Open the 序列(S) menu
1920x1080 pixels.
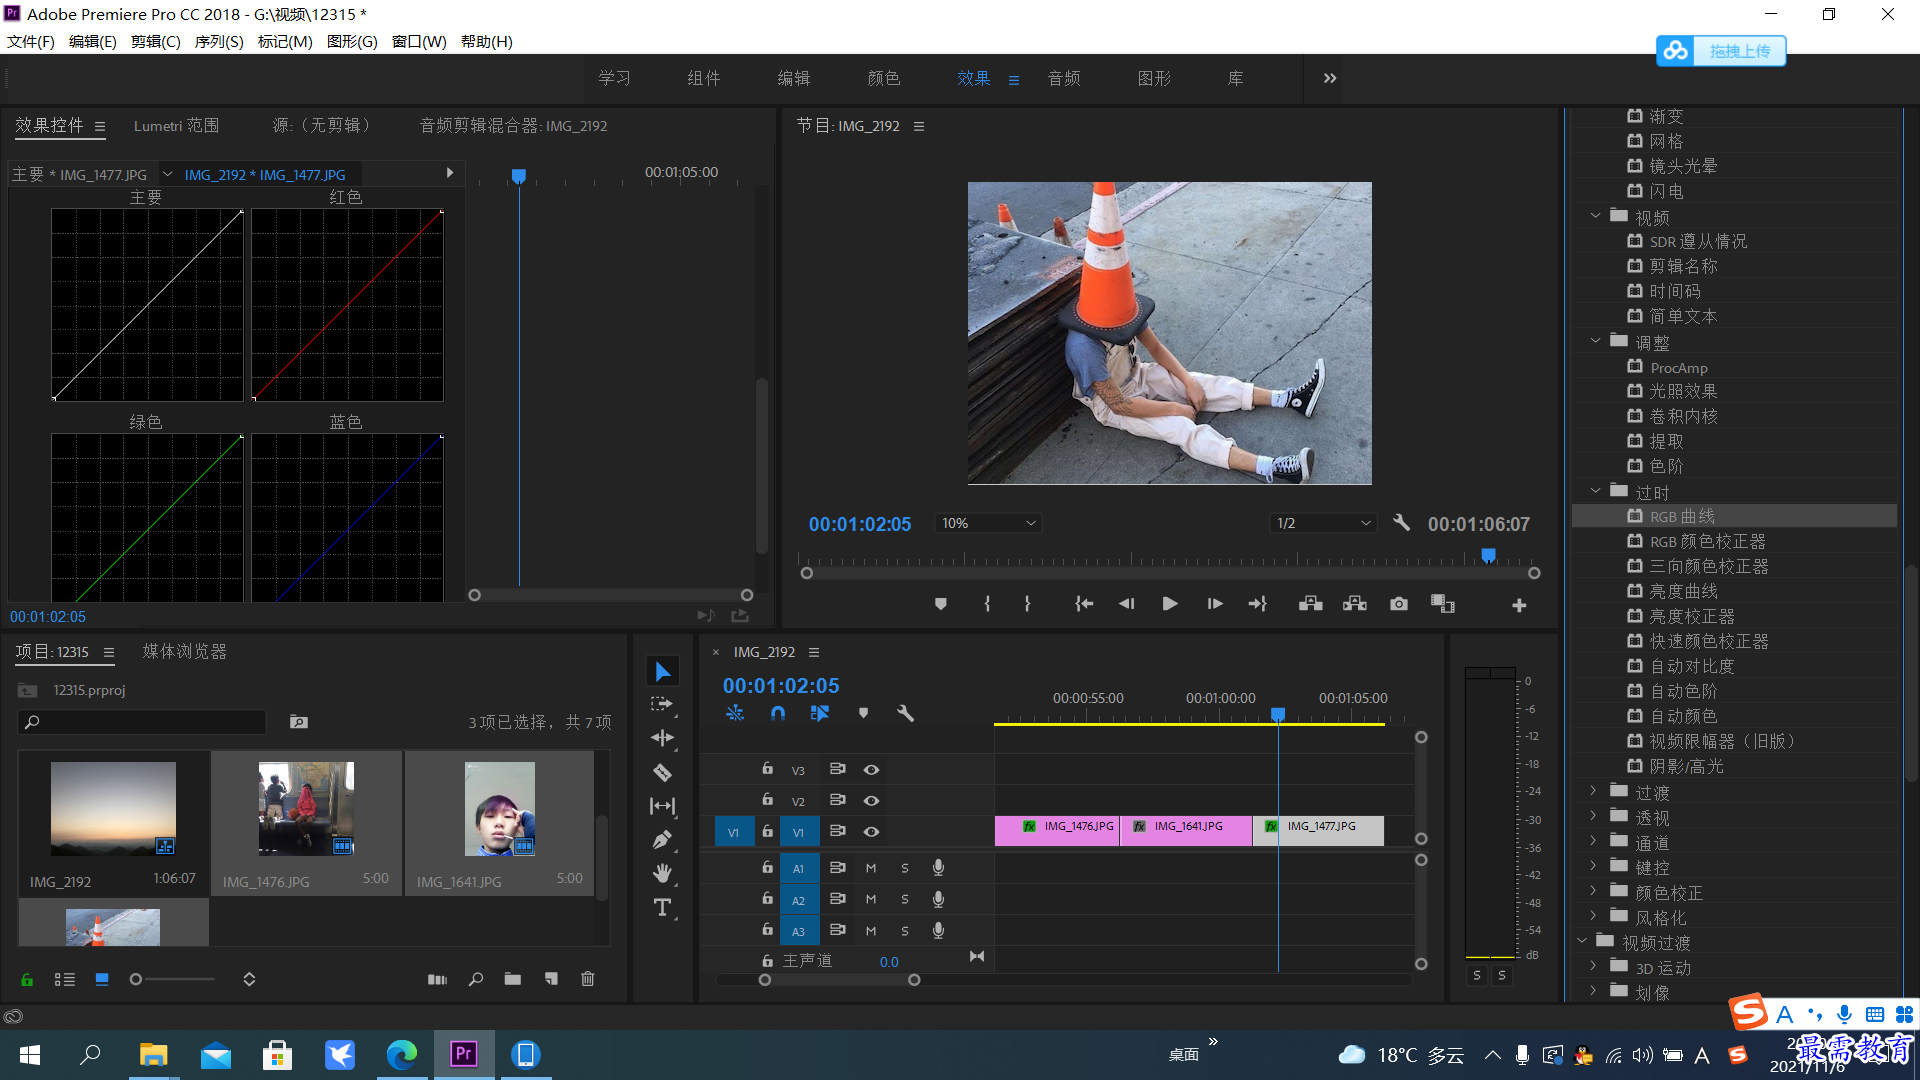point(219,41)
